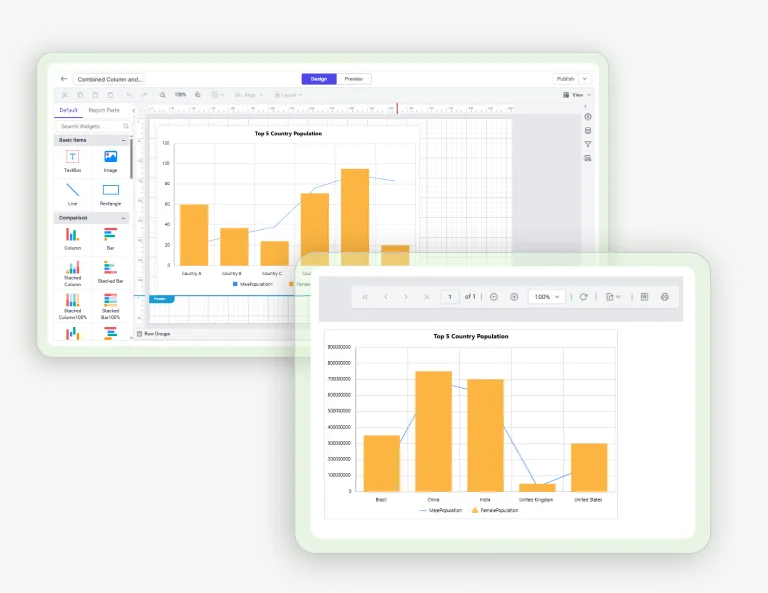
Task: Select the Country A bar in designer
Action: click(194, 235)
